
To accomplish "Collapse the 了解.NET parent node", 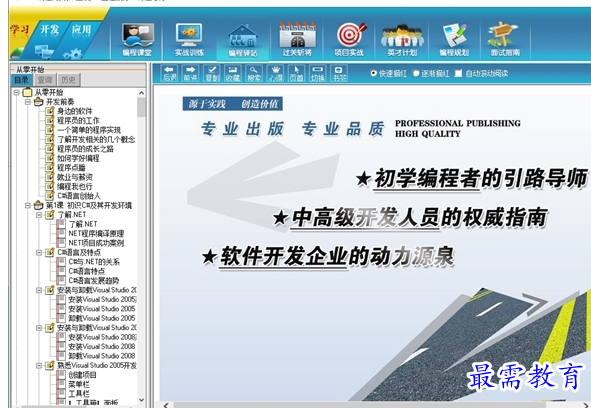I will (x=39, y=215).
